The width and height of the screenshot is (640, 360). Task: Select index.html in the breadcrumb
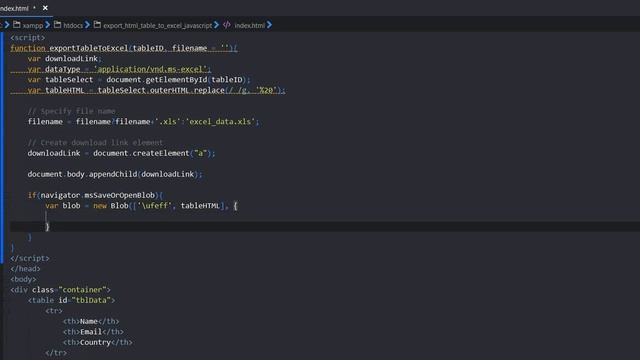click(x=249, y=25)
